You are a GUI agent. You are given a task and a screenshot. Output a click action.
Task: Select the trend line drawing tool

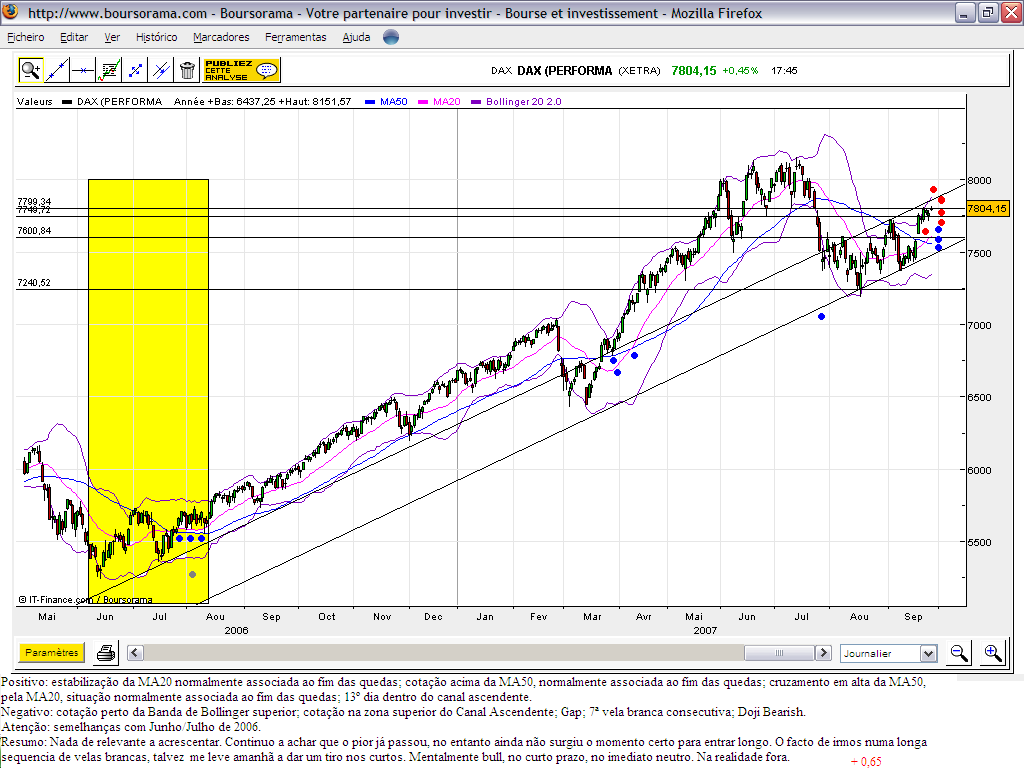click(57, 70)
